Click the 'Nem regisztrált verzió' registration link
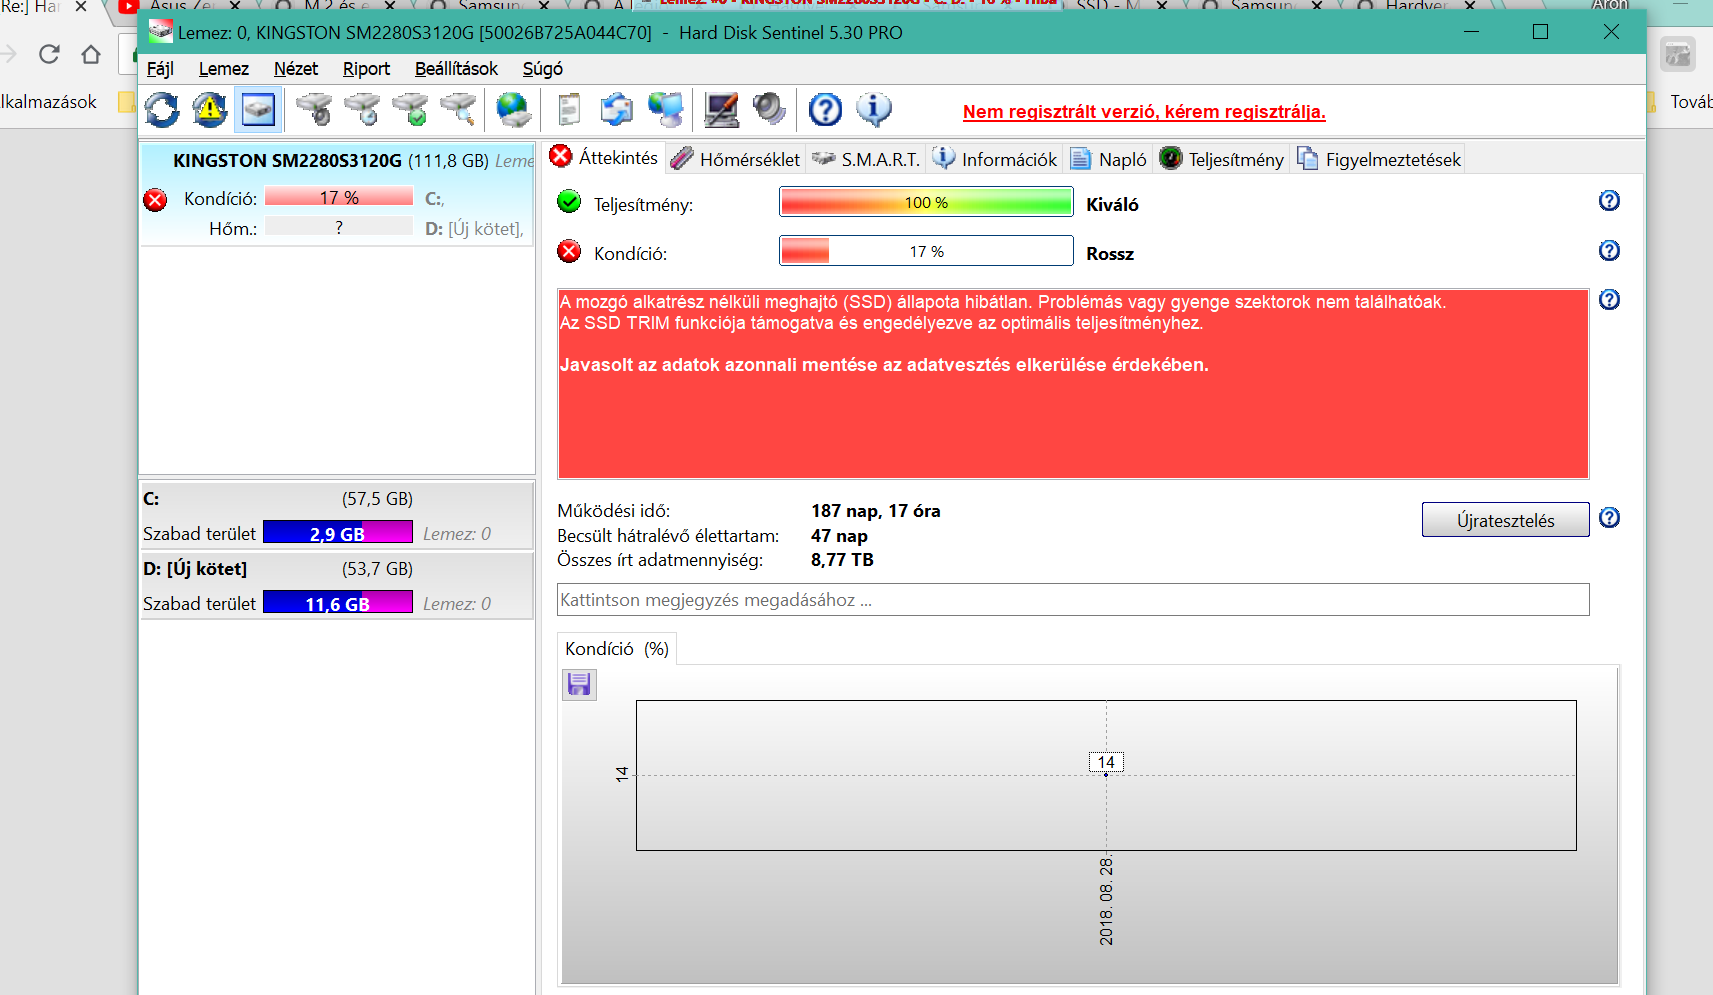Image resolution: width=1713 pixels, height=995 pixels. pyautogui.click(x=1144, y=112)
